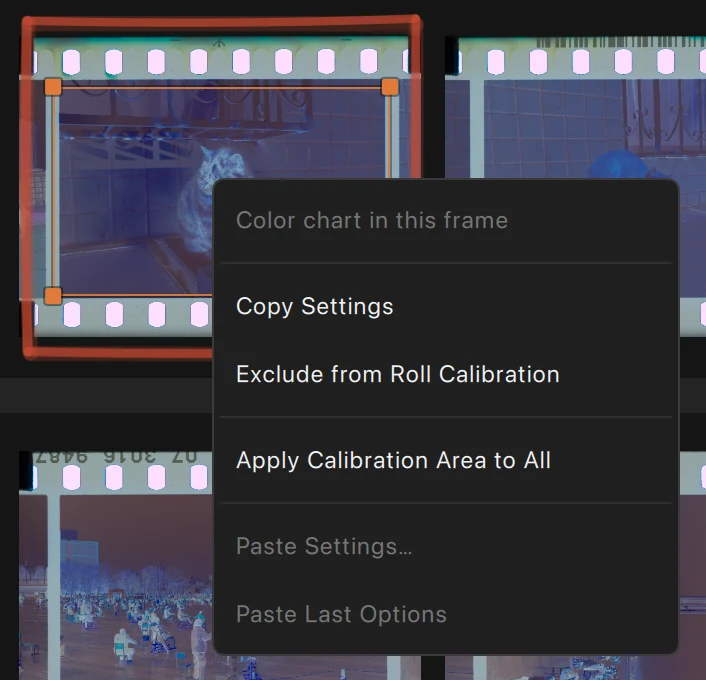
Task: Click the Paste Settings… menu entry
Action: tap(446, 546)
